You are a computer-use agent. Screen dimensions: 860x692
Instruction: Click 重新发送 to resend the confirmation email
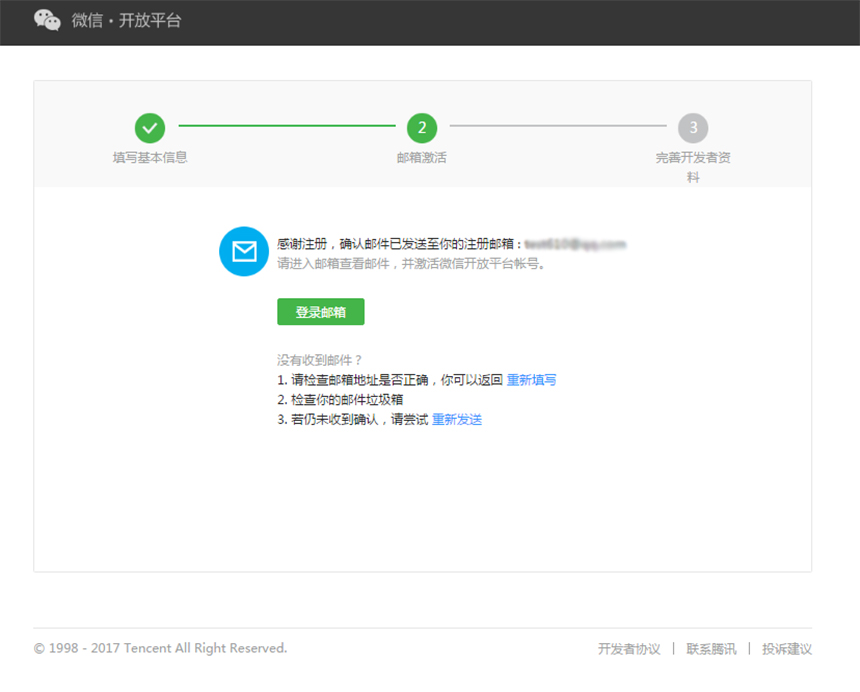[x=457, y=420]
